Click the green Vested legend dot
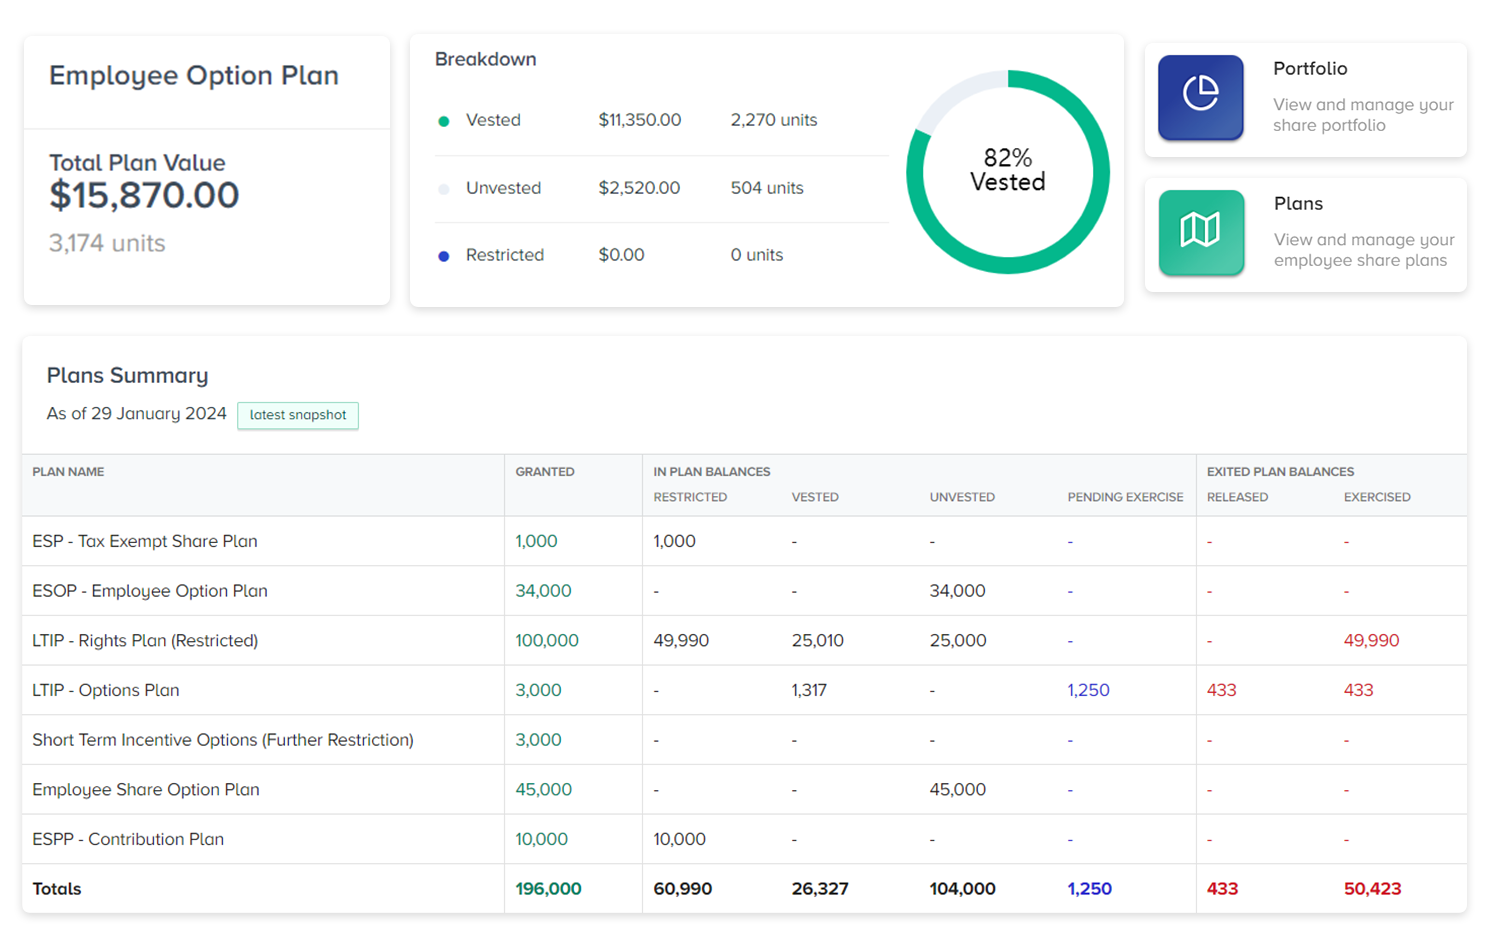The height and width of the screenshot is (946, 1490). click(444, 120)
